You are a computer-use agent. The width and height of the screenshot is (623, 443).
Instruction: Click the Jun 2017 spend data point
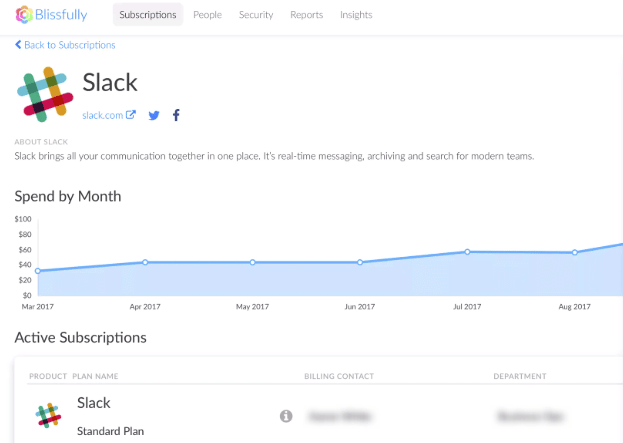(x=359, y=262)
